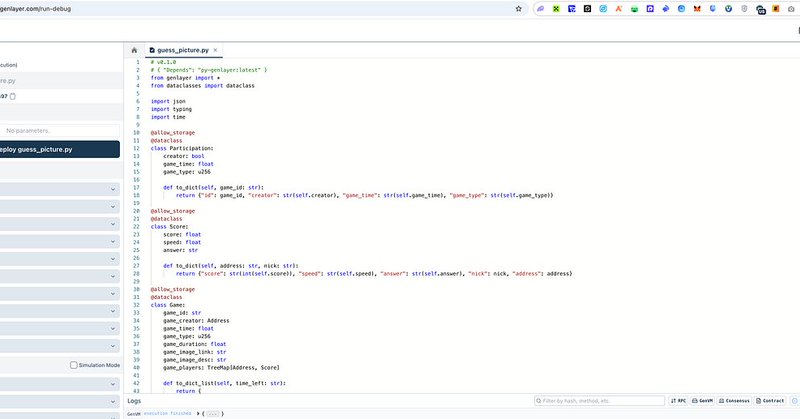Open the blue circle extension icon

point(681,9)
